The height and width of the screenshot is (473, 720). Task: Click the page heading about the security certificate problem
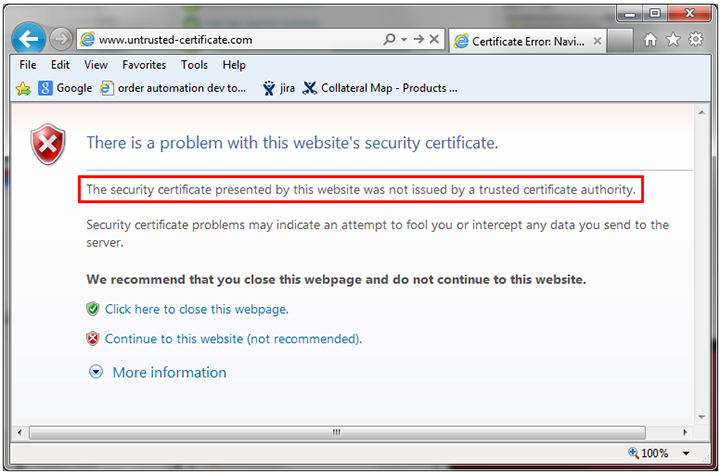tap(292, 143)
